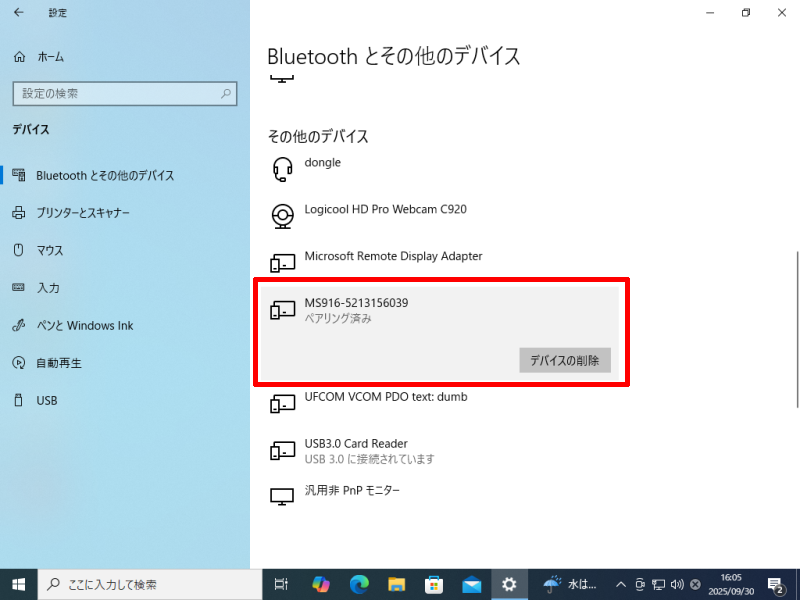This screenshot has height=600, width=800.
Task: Show hidden system tray icons
Action: [621, 584]
